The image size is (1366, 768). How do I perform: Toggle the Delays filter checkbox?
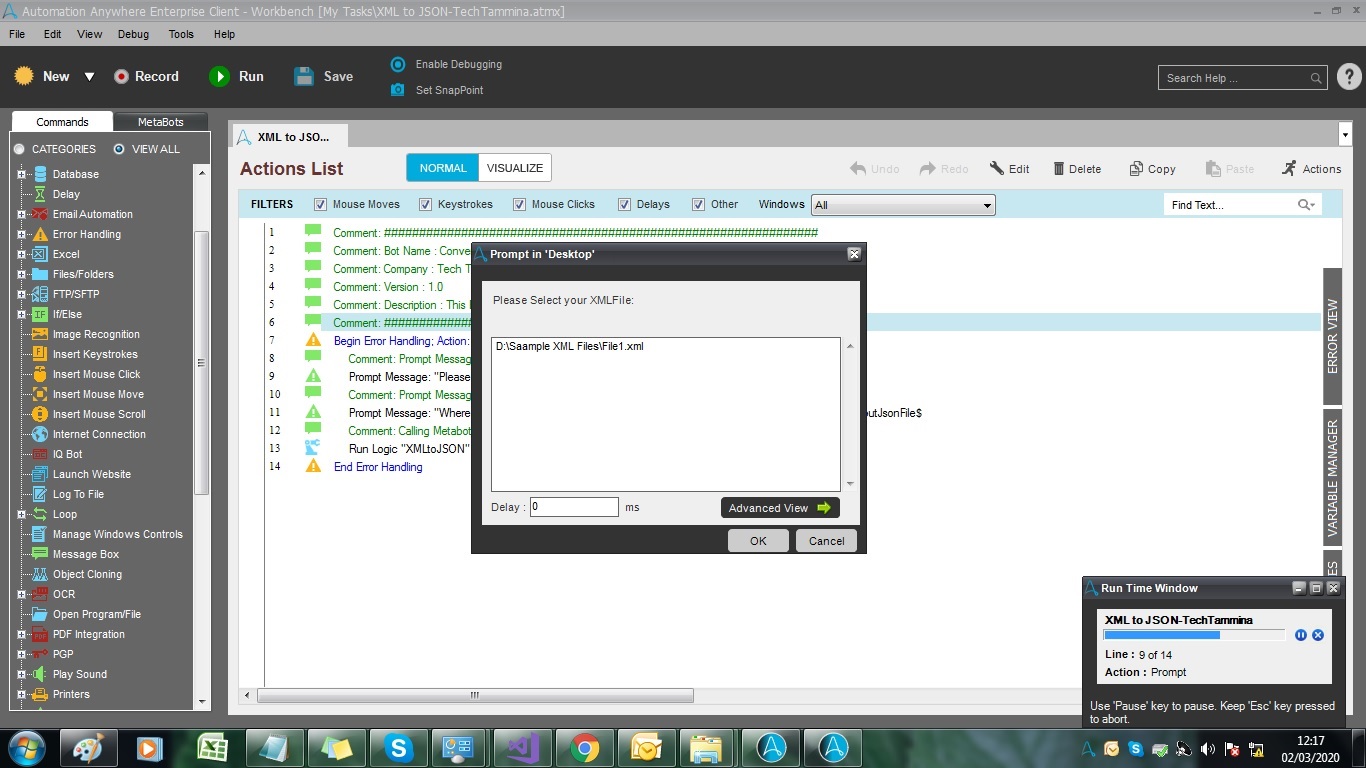pyautogui.click(x=624, y=204)
